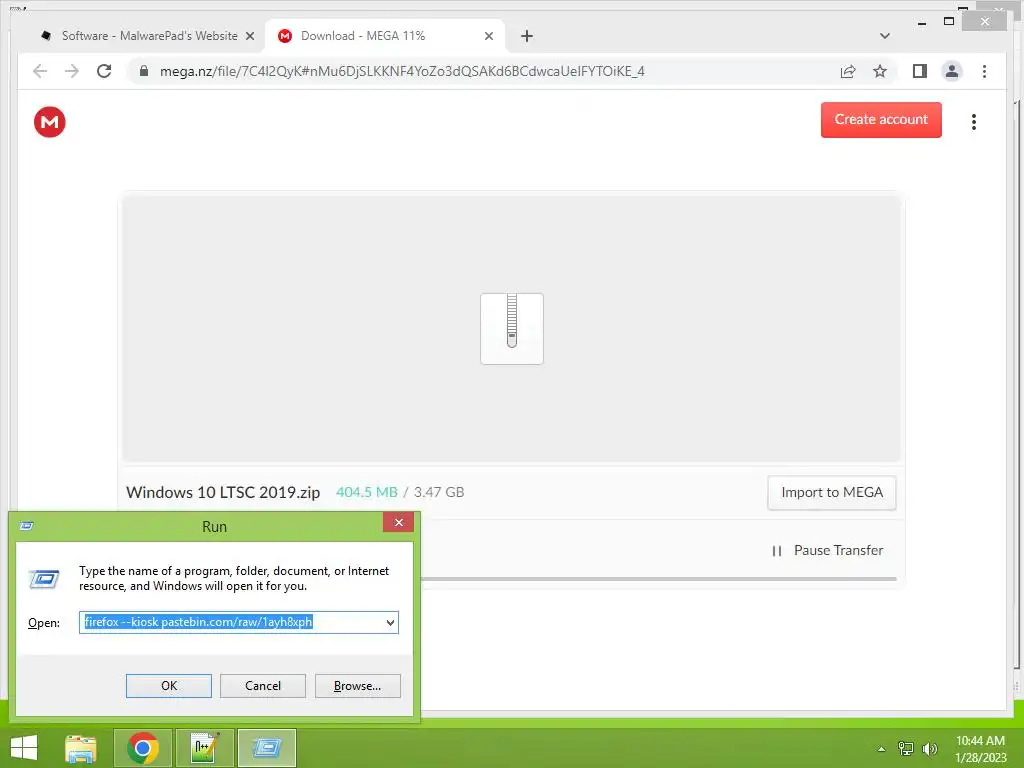
Task: Open MEGA page three-dot menu
Action: point(974,121)
